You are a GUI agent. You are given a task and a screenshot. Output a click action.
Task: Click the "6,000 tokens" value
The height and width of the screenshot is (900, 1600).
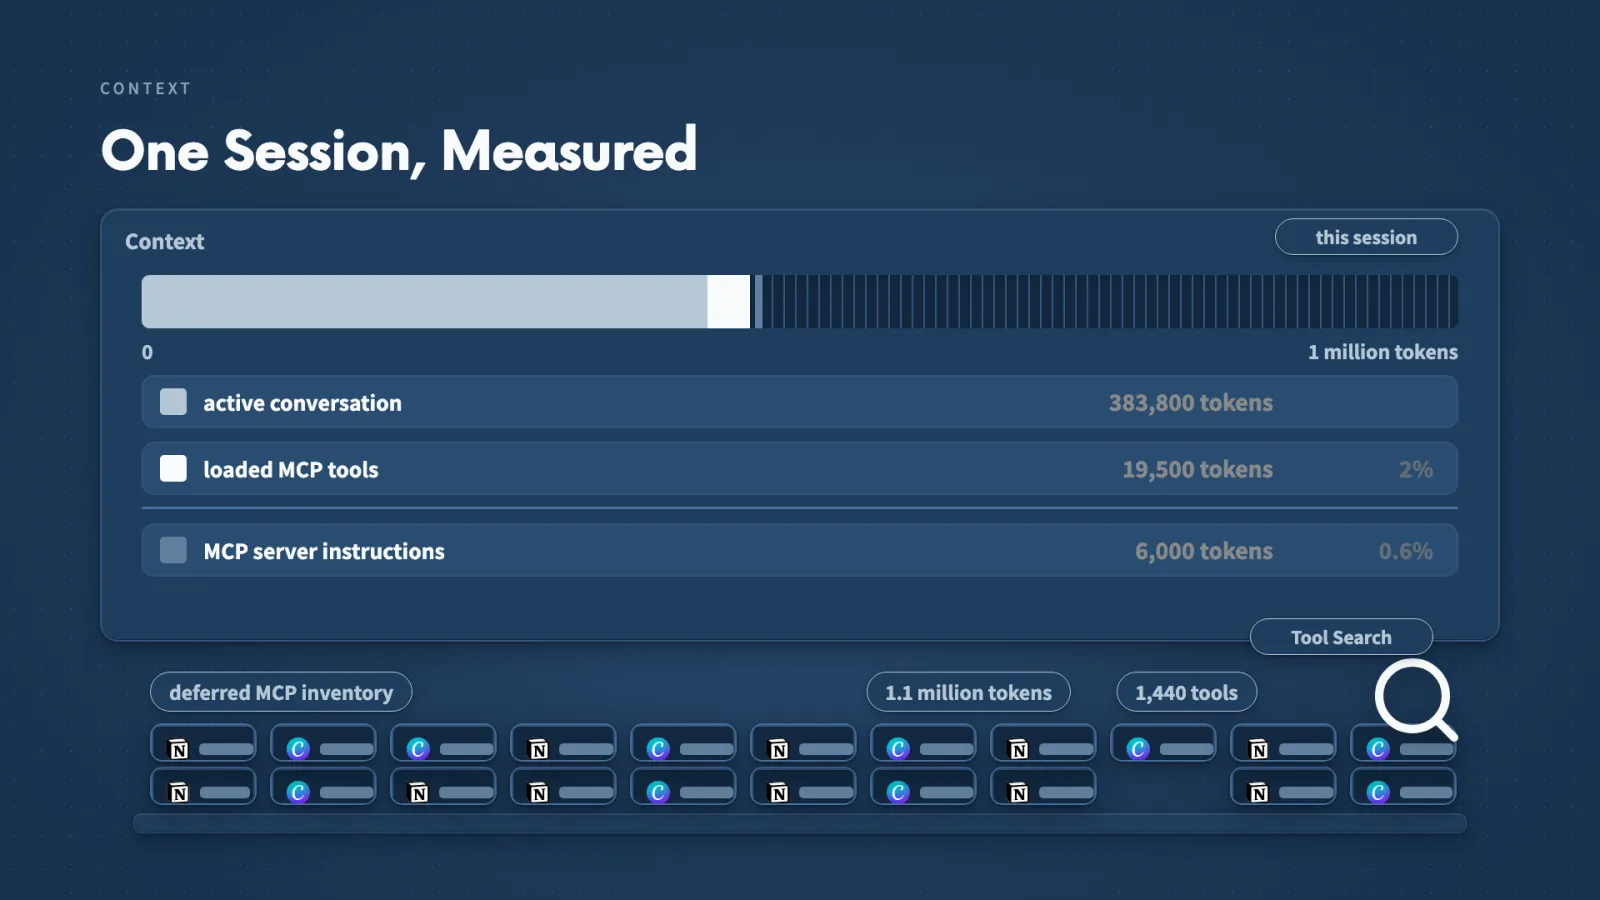tap(1204, 551)
